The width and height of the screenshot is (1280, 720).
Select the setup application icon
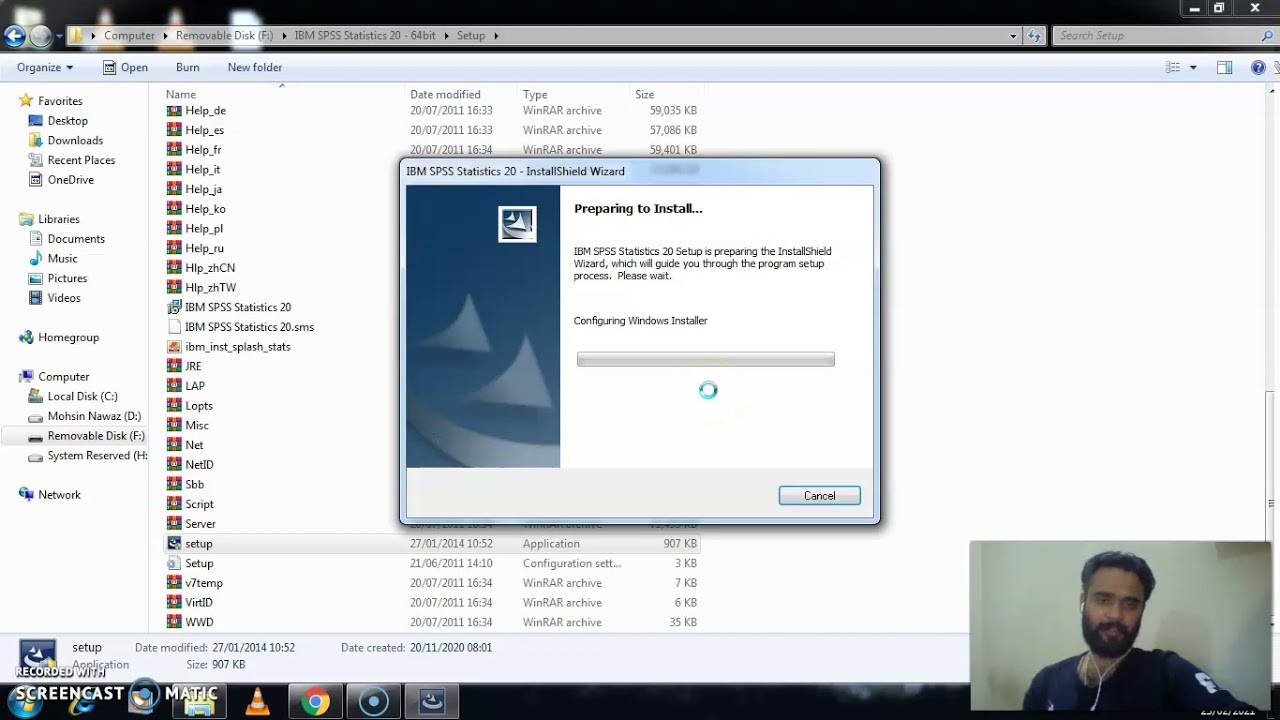(174, 544)
